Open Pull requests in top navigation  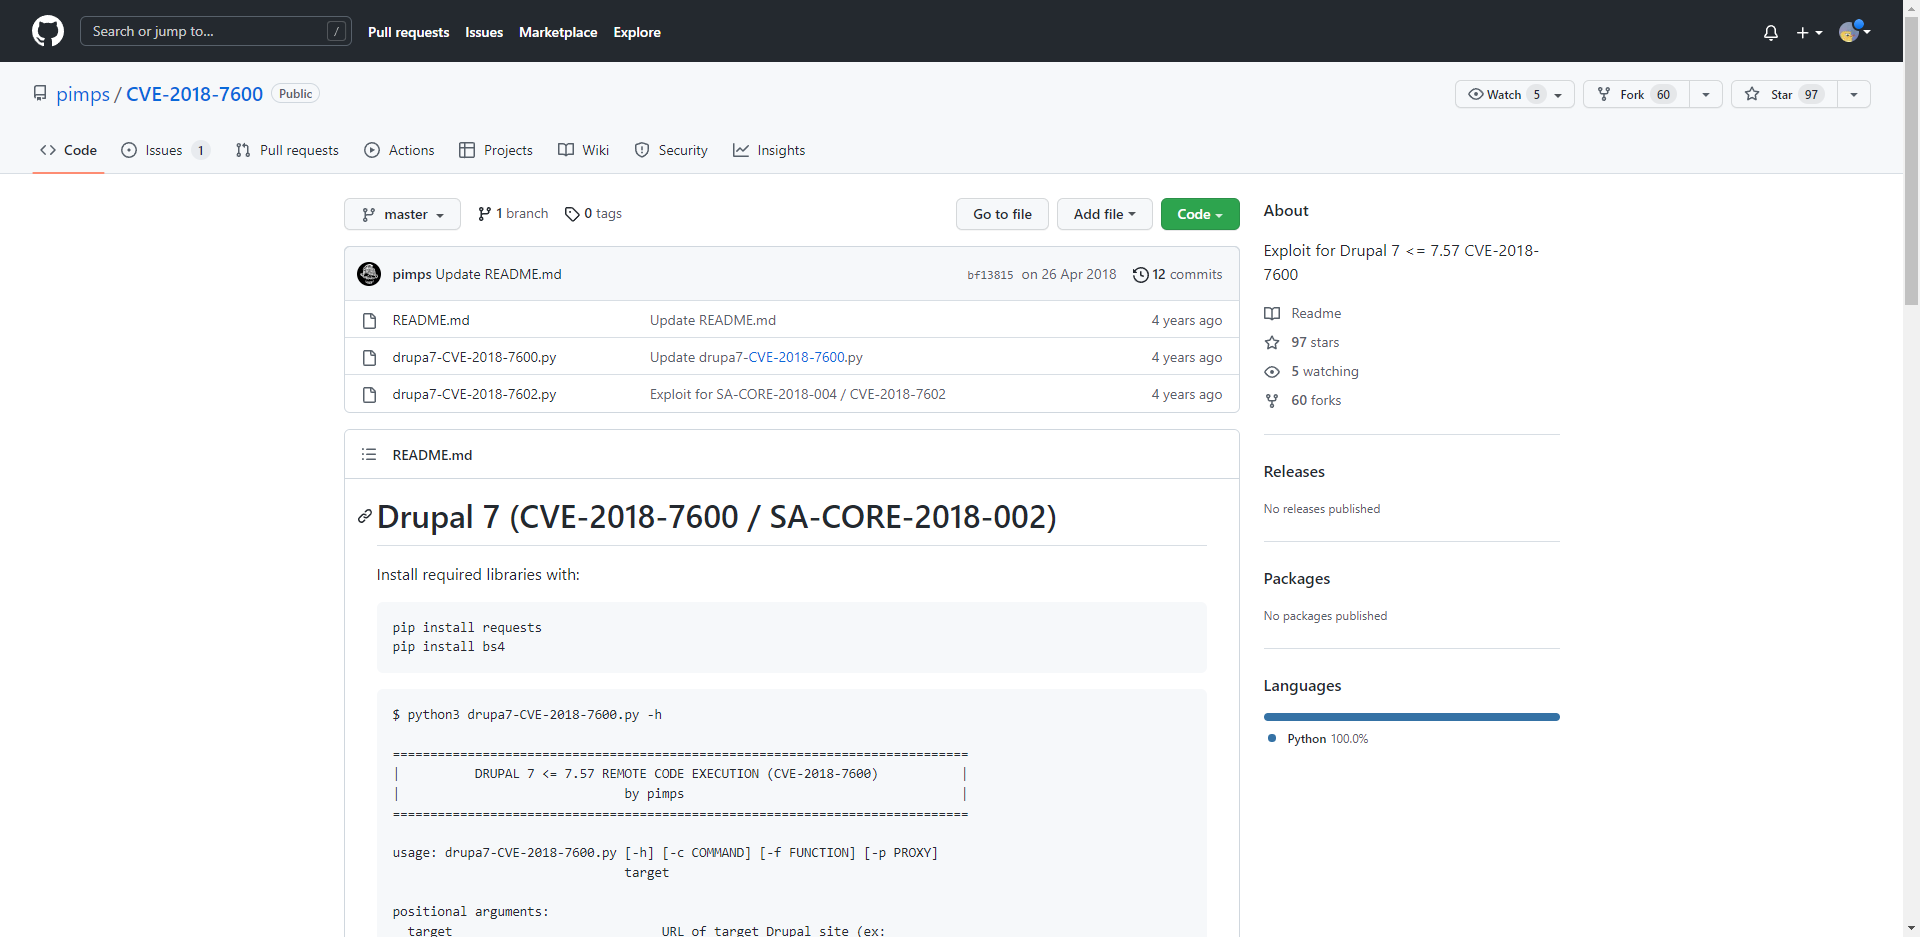(x=408, y=32)
